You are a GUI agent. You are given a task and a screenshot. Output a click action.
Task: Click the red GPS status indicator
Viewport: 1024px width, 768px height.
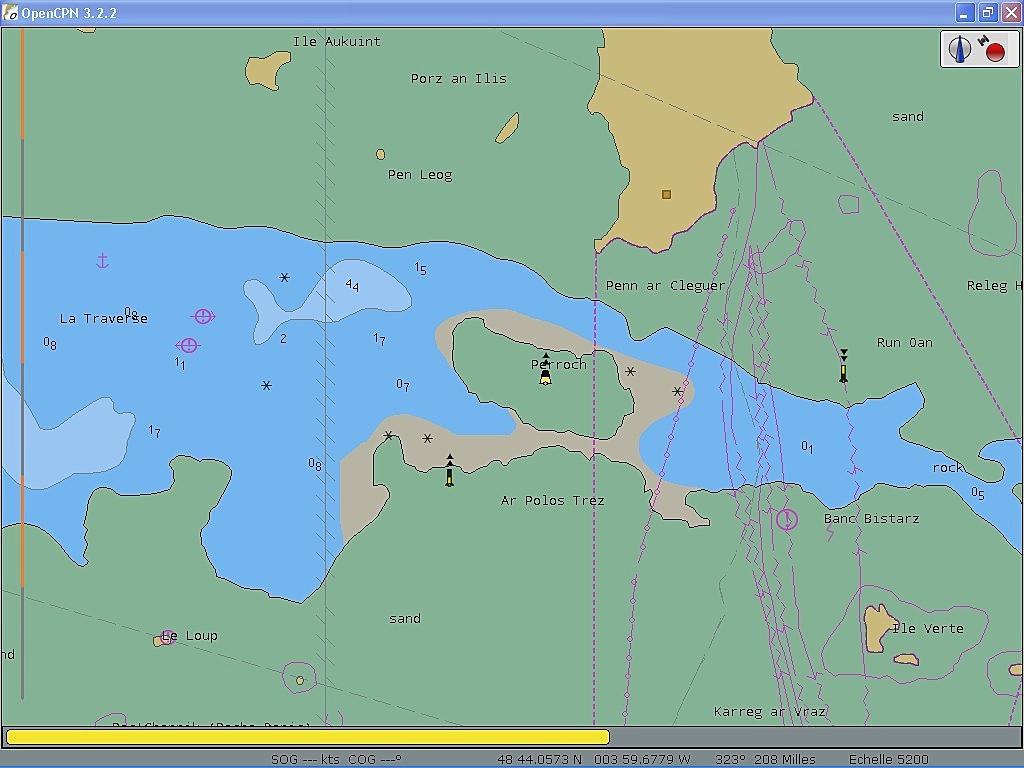tap(995, 52)
